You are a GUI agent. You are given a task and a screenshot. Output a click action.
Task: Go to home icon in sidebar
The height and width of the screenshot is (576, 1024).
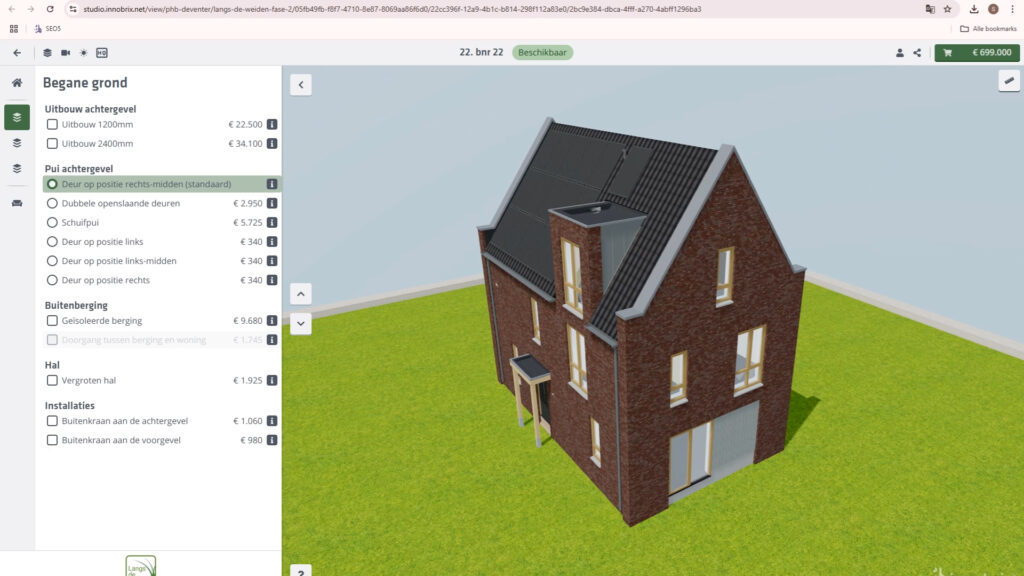pos(17,83)
